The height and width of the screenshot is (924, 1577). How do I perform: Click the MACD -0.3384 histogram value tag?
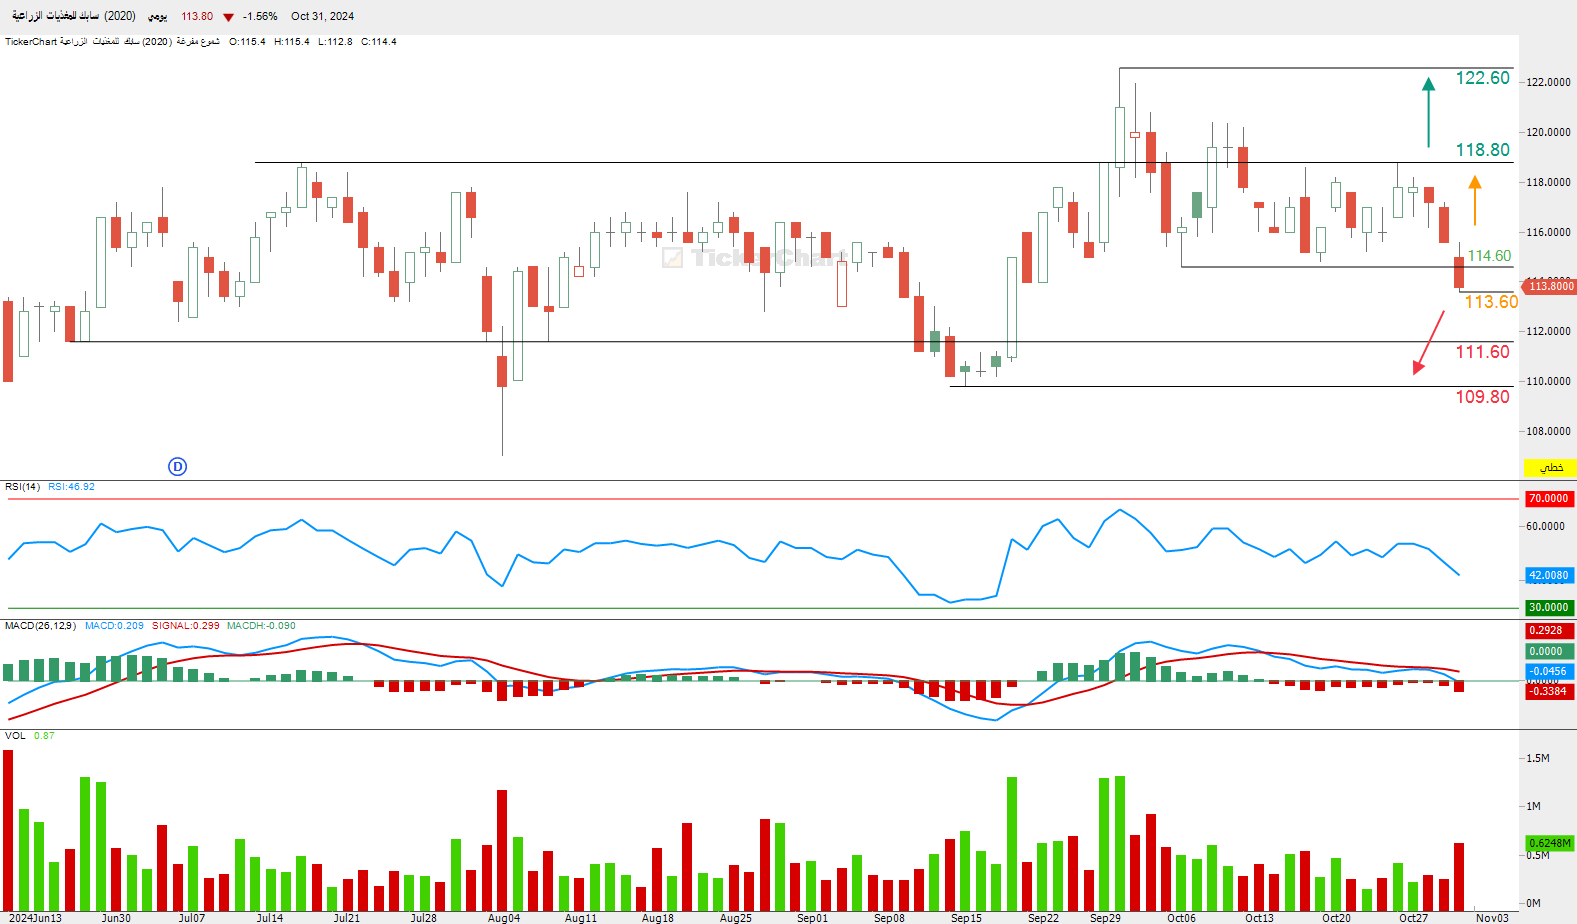pos(1549,691)
